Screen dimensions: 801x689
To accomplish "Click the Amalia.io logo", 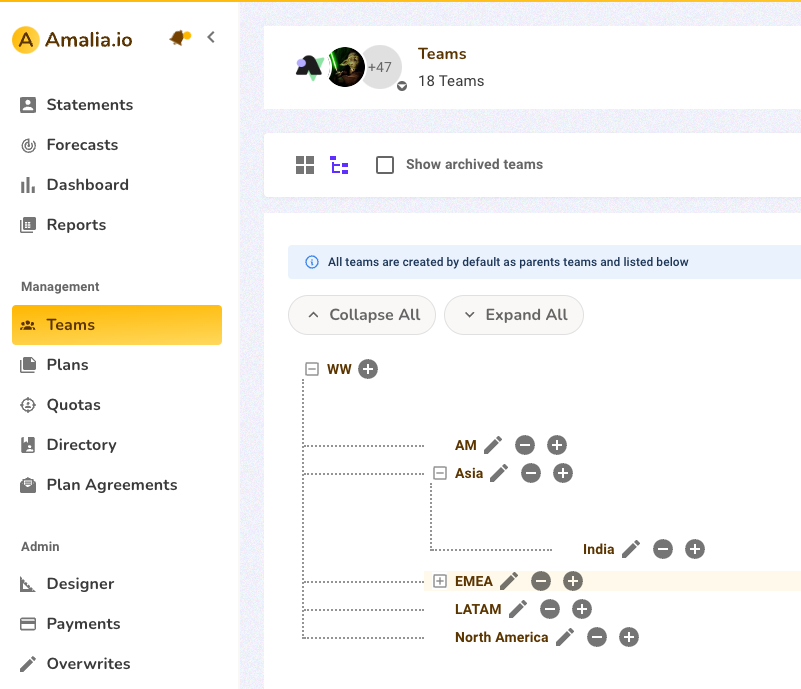I will coord(72,40).
